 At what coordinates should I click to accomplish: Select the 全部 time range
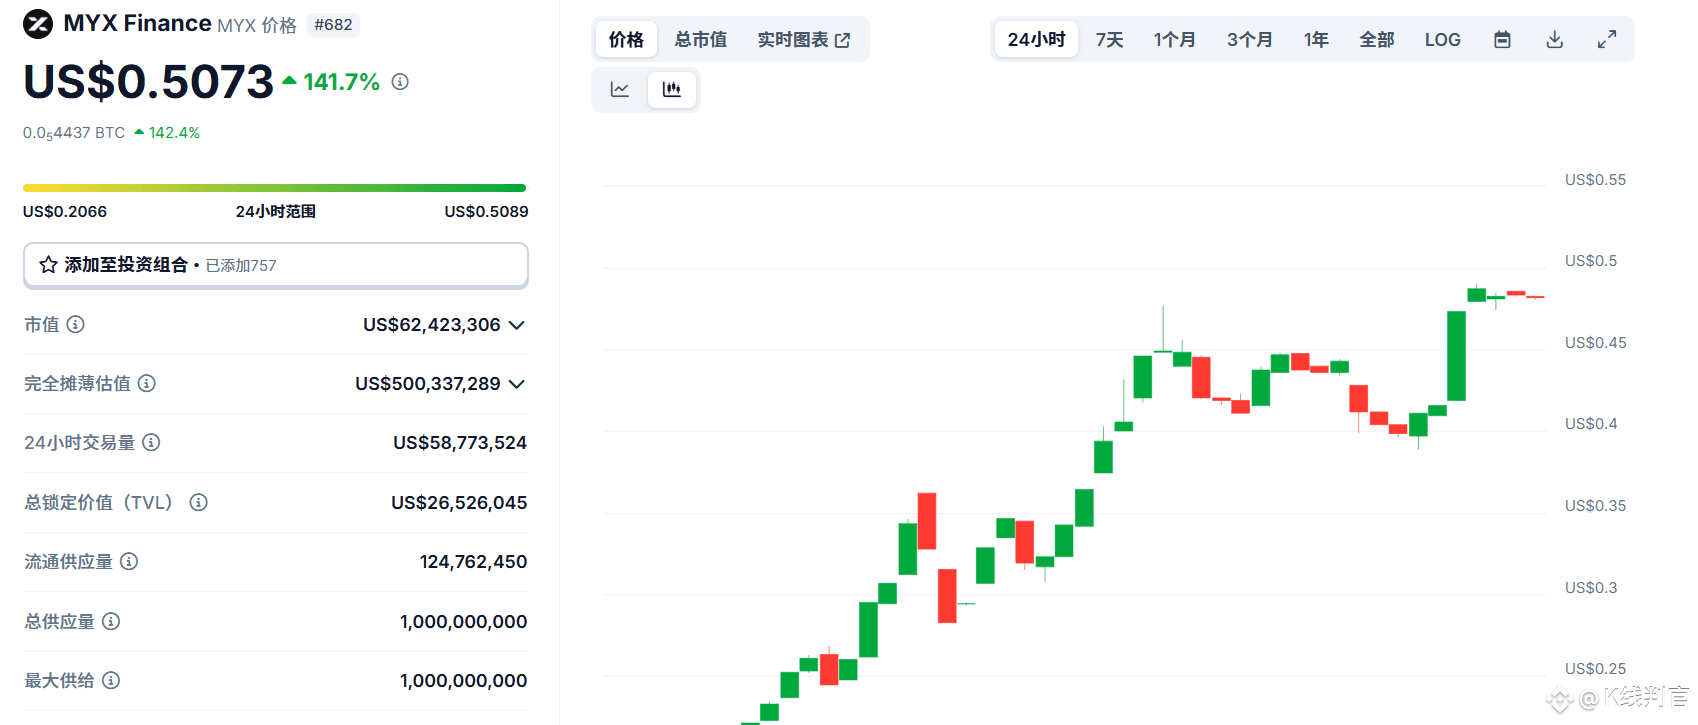[1377, 40]
